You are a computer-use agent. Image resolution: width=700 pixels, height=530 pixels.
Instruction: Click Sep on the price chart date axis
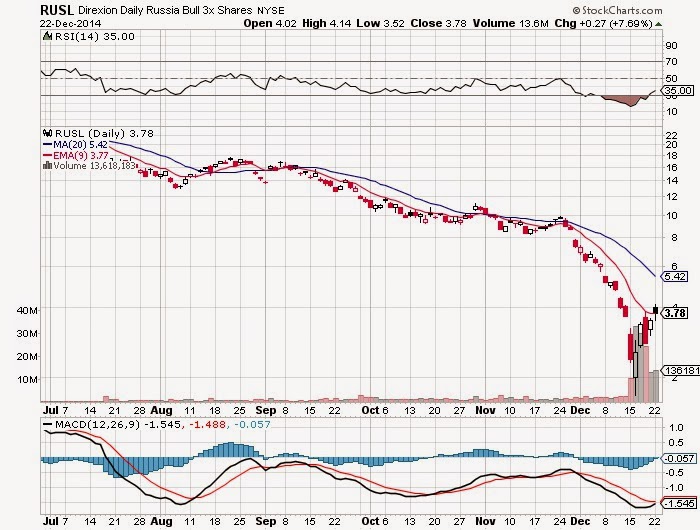pyautogui.click(x=266, y=410)
